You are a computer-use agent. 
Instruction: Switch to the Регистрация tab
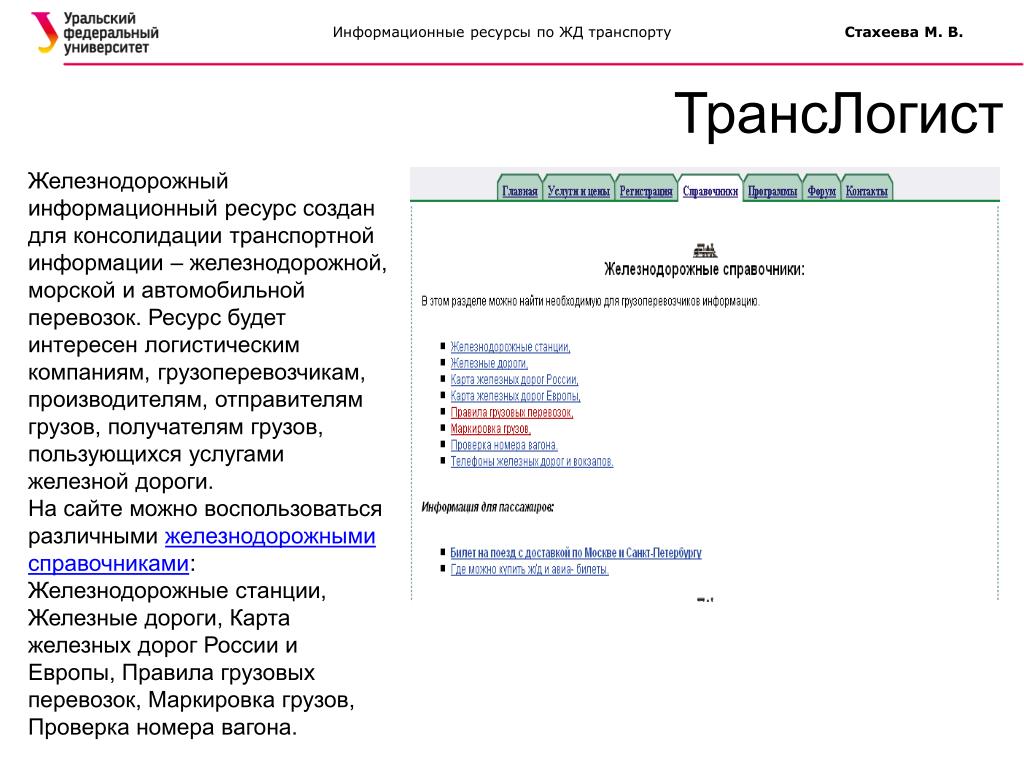646,190
